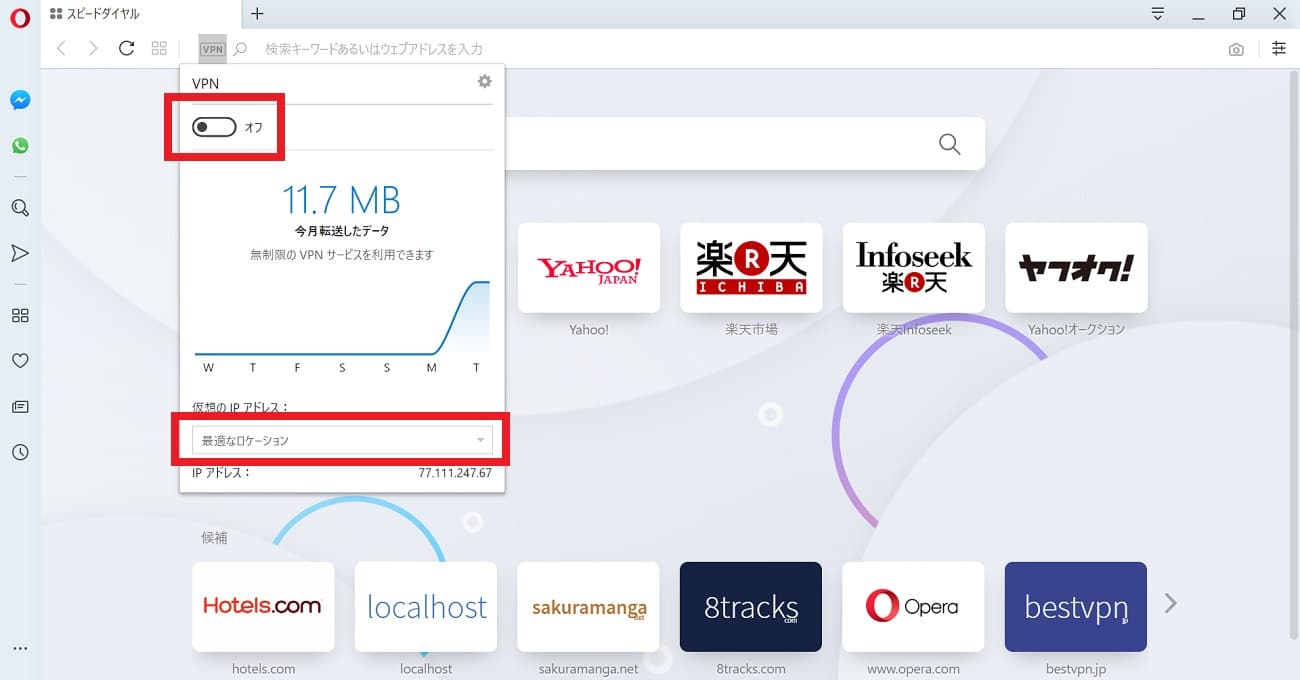Toggle the VPN switch on
The width and height of the screenshot is (1300, 680).
(x=214, y=127)
